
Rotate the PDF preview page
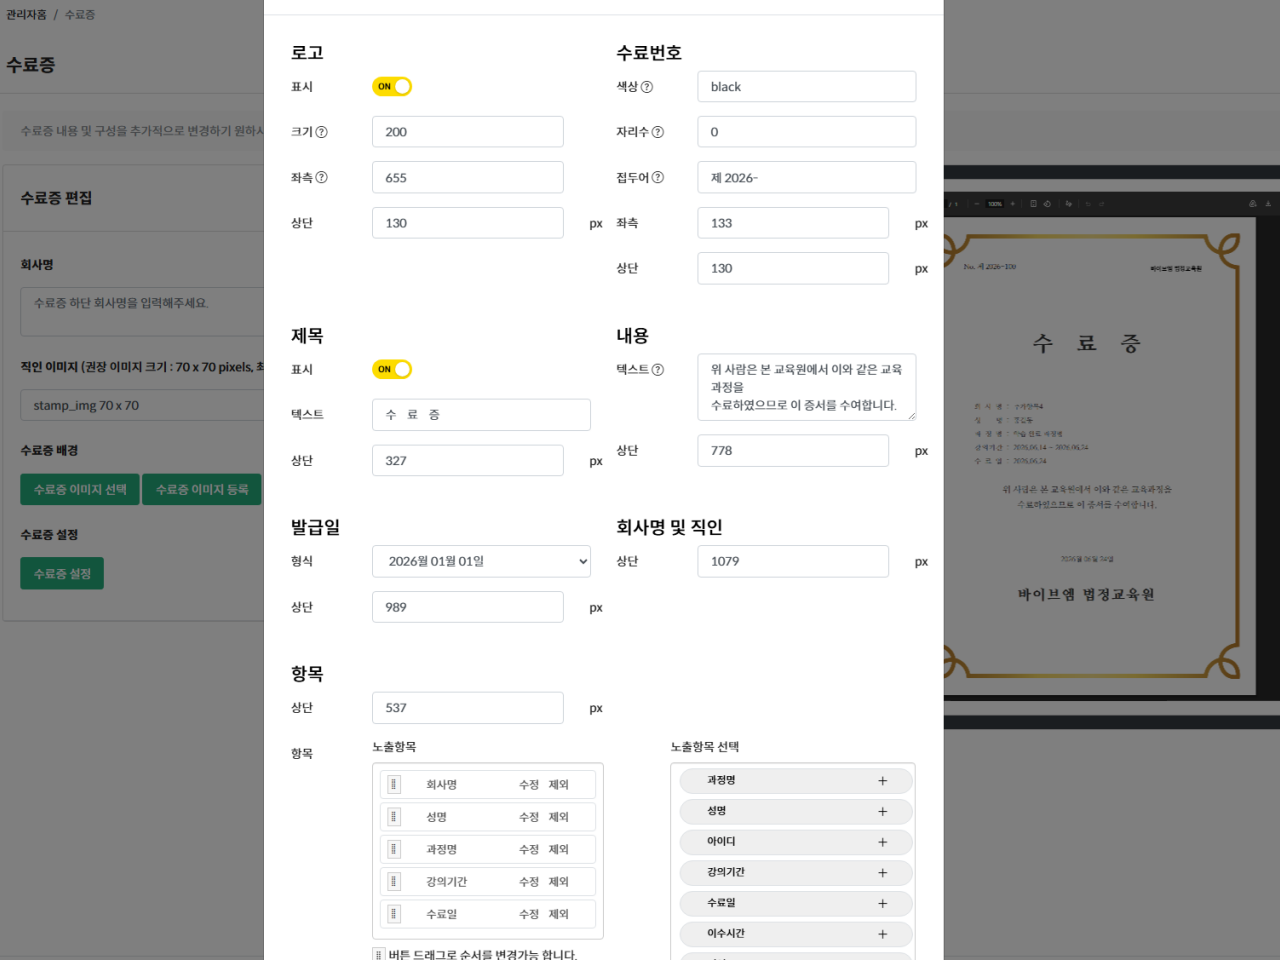tap(1047, 203)
